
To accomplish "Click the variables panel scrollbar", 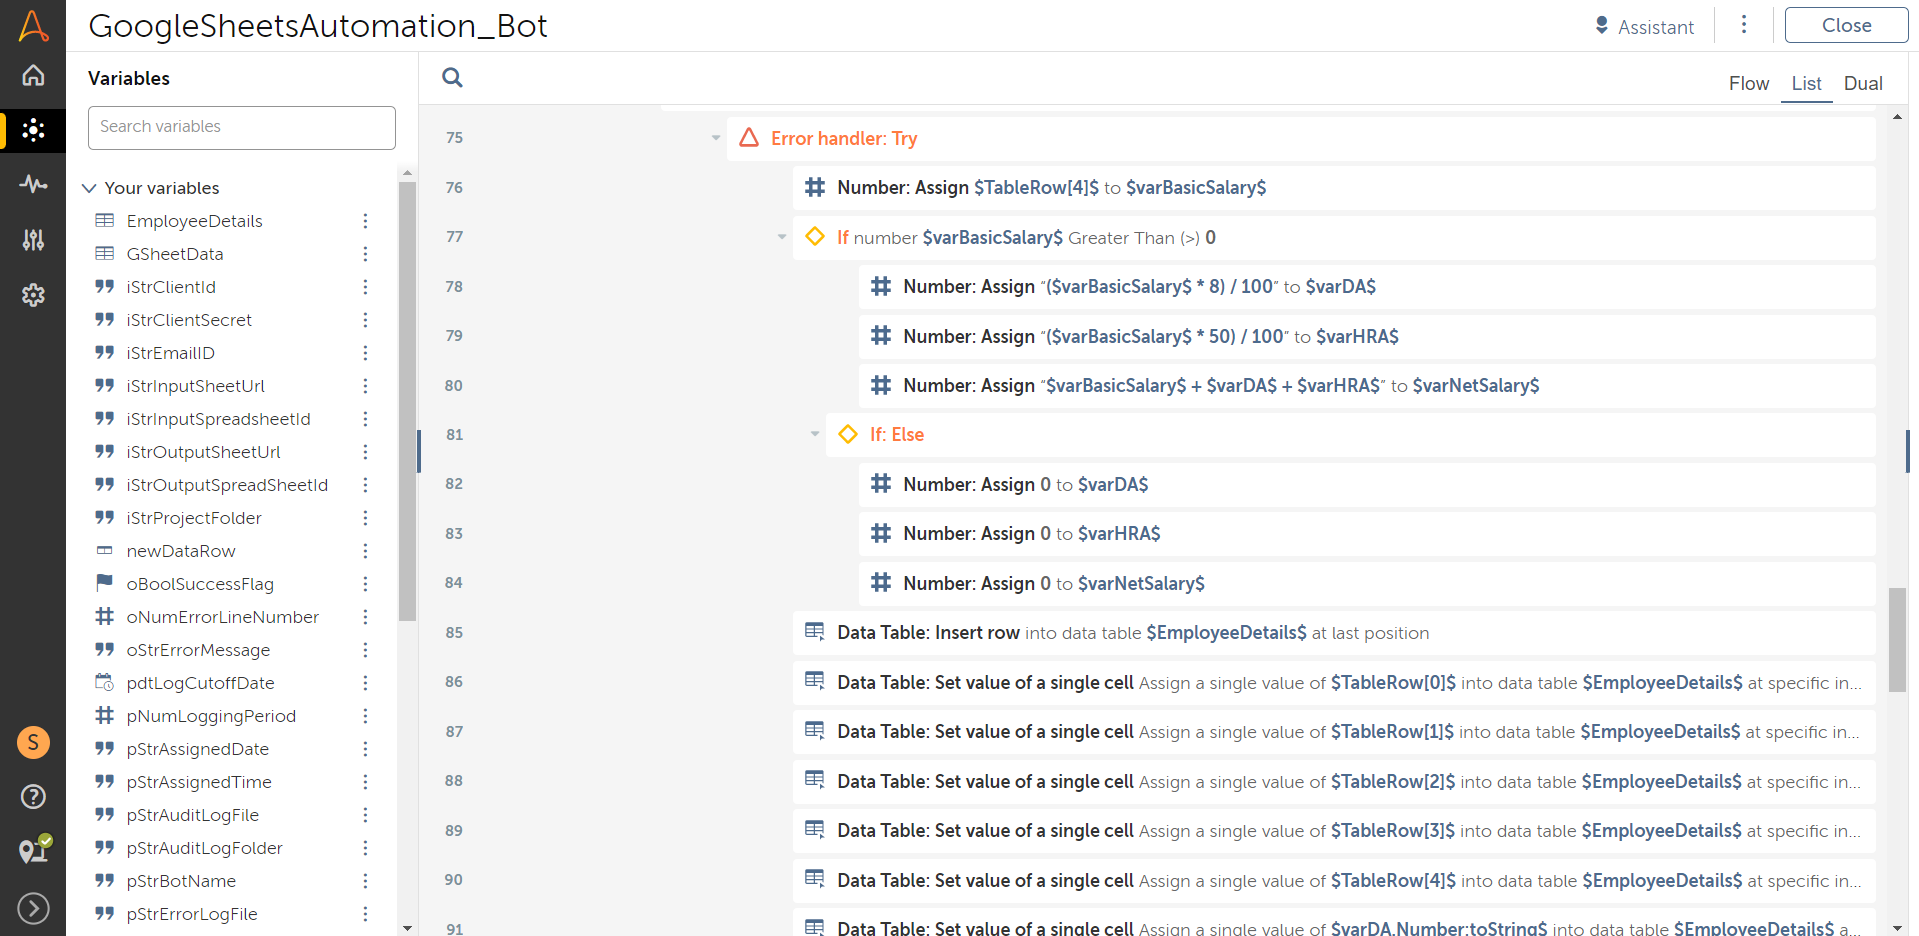I will click(407, 400).
